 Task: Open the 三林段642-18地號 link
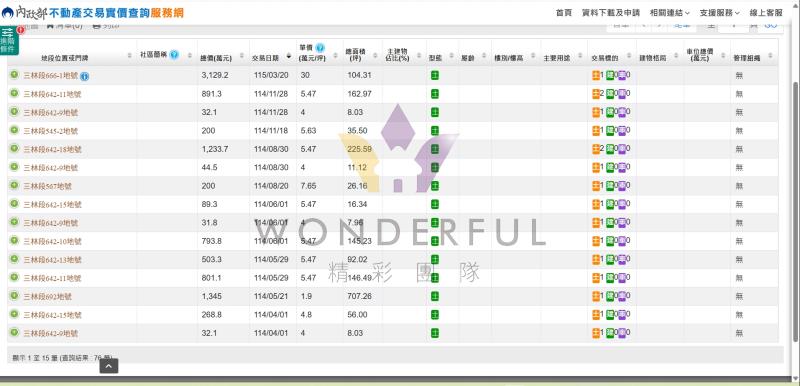pos(53,149)
